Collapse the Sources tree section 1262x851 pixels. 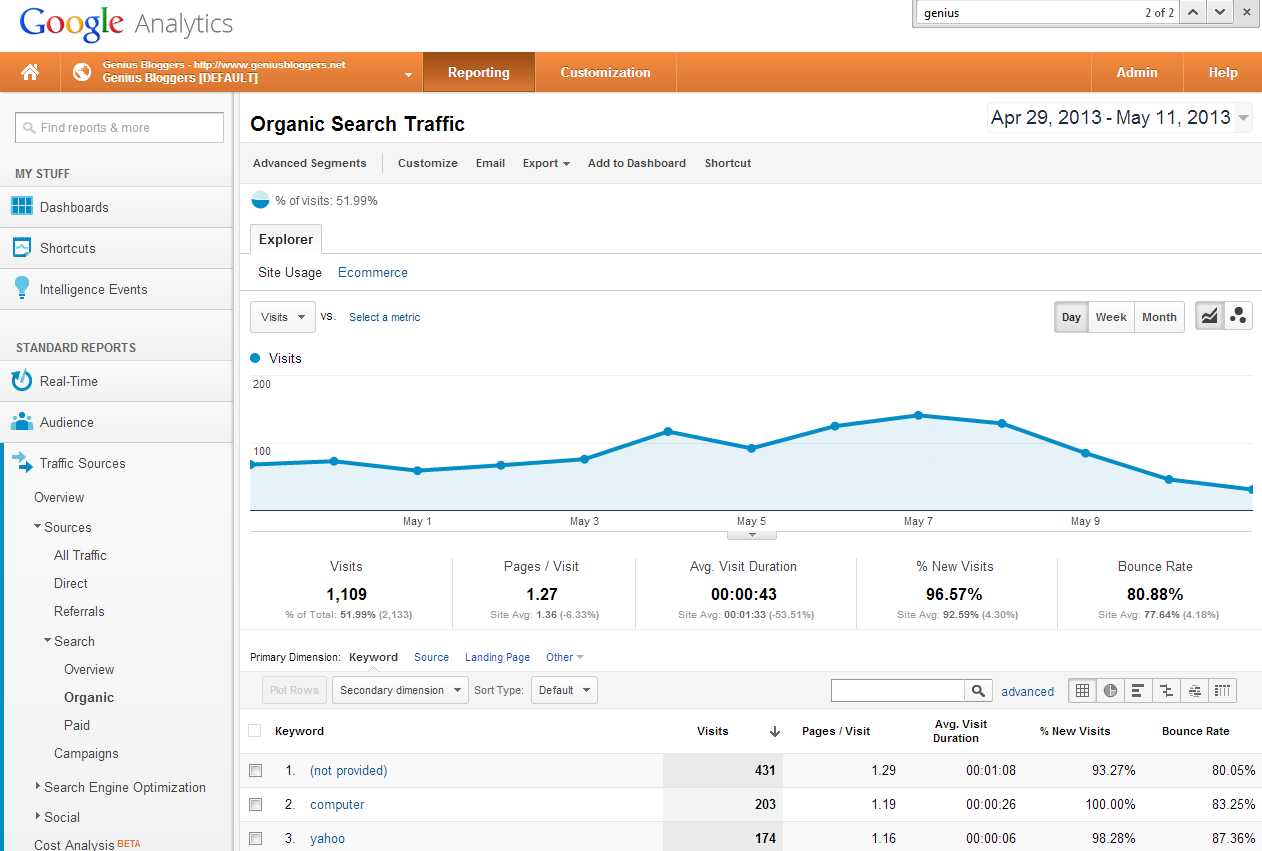[x=37, y=526]
